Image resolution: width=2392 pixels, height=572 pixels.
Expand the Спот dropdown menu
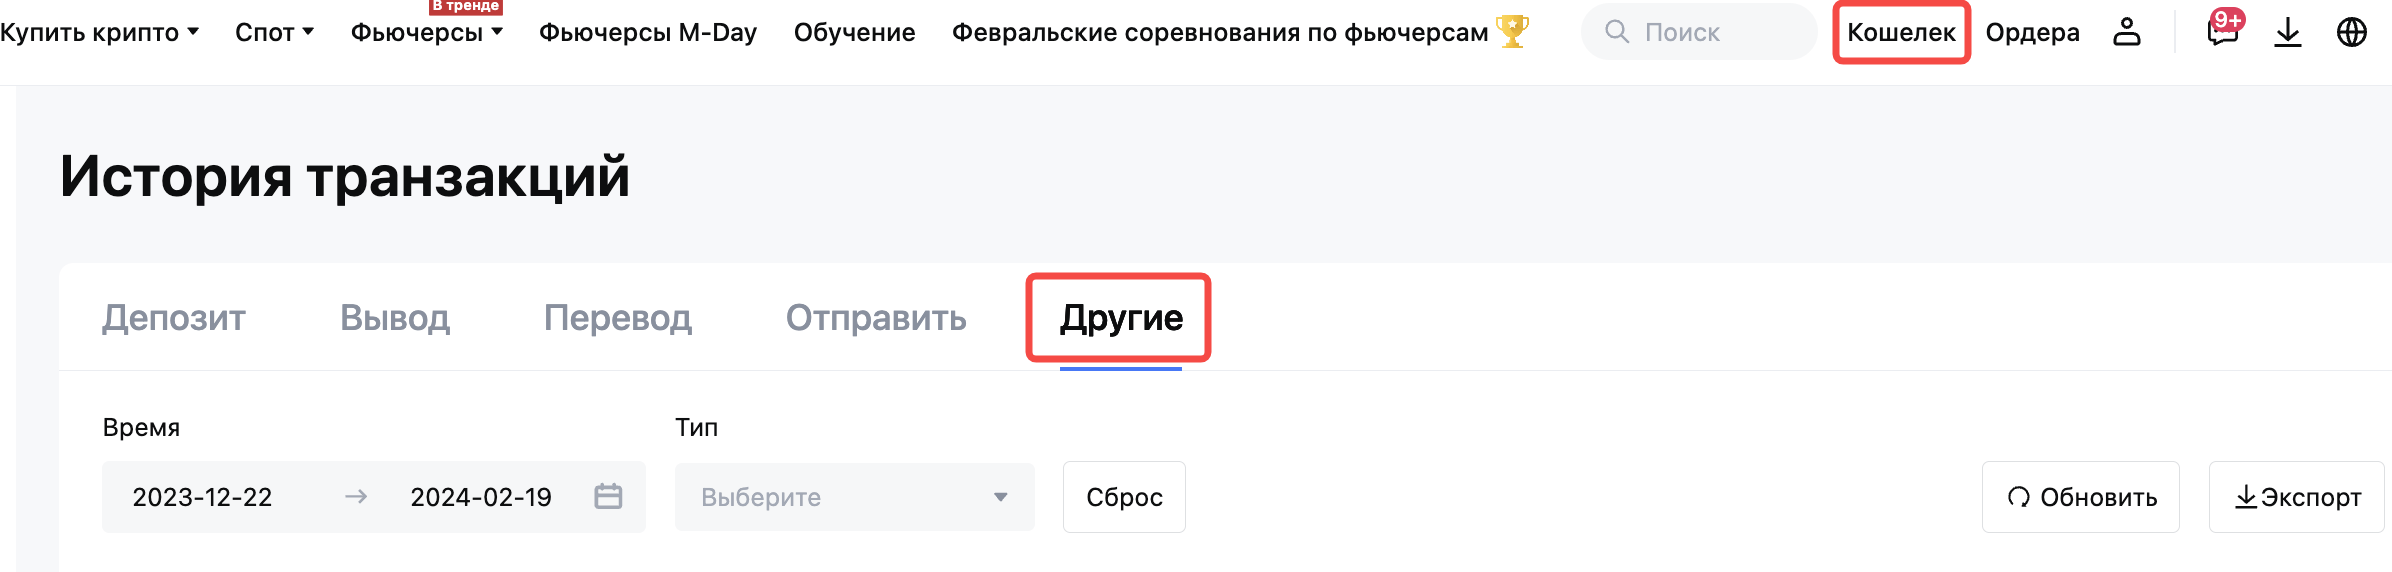274,32
